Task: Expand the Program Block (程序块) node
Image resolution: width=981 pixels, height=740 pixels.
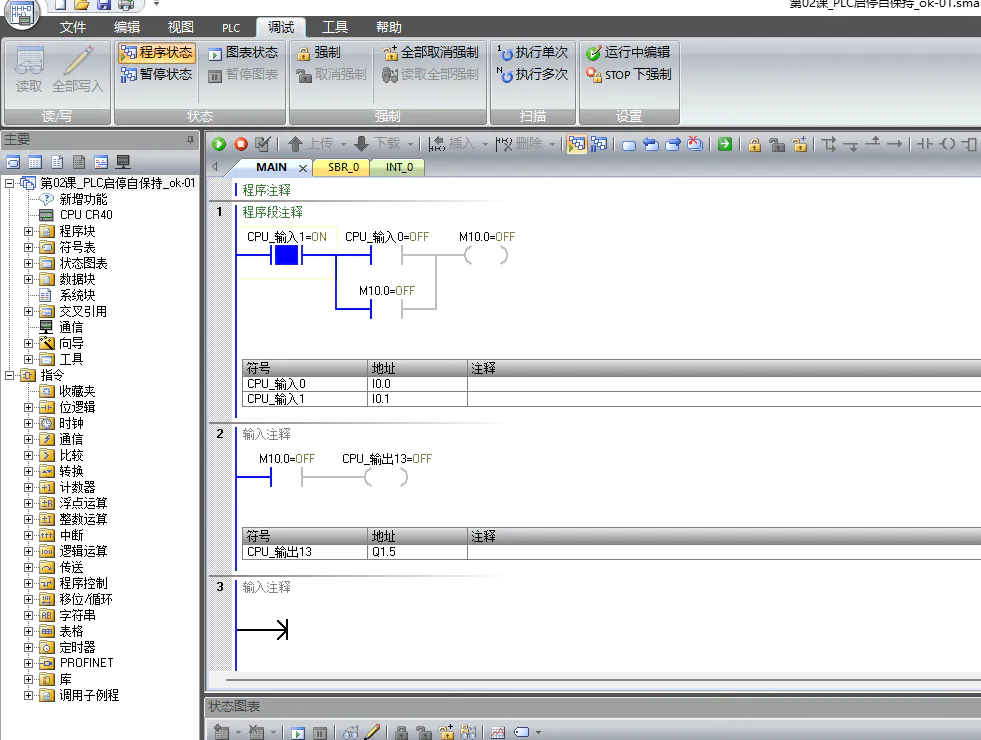Action: click(x=28, y=231)
